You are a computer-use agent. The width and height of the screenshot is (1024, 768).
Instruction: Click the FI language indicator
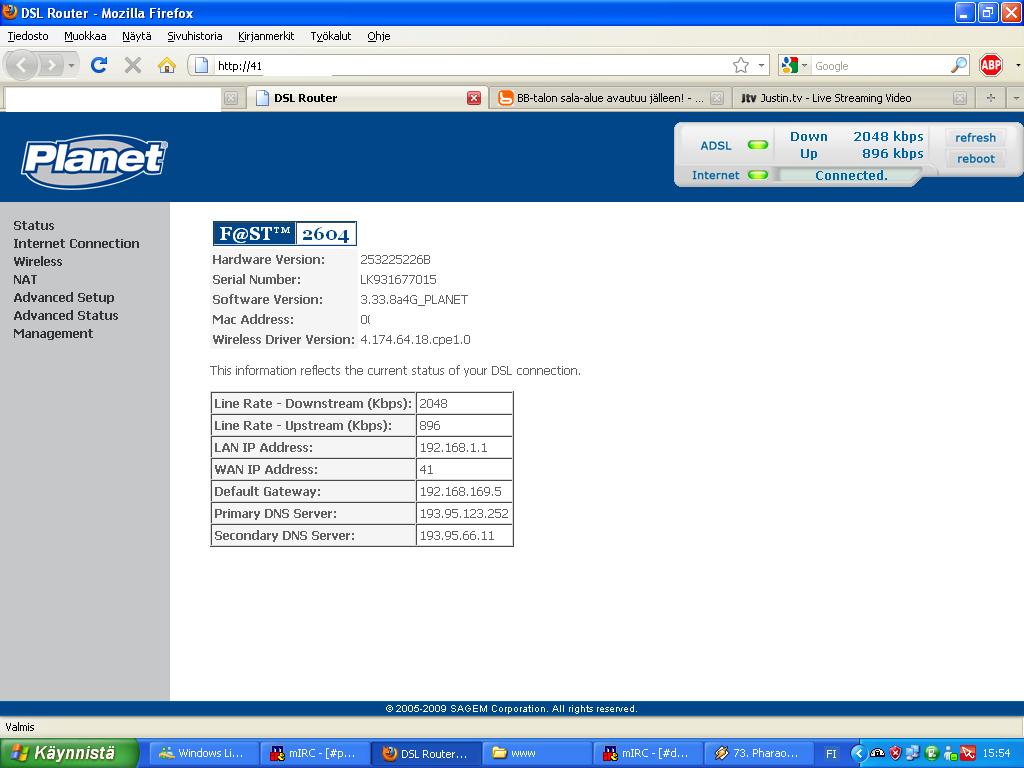[x=831, y=754]
